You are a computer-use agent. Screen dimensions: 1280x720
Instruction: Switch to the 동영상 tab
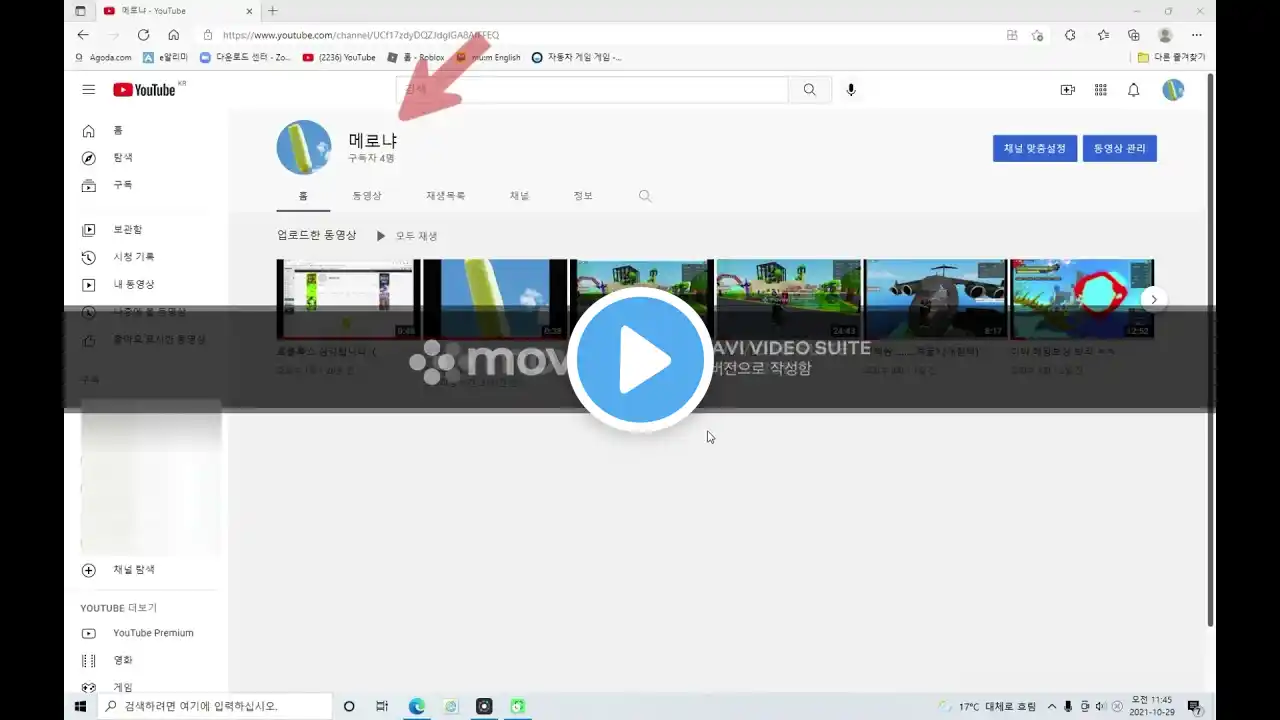click(367, 196)
